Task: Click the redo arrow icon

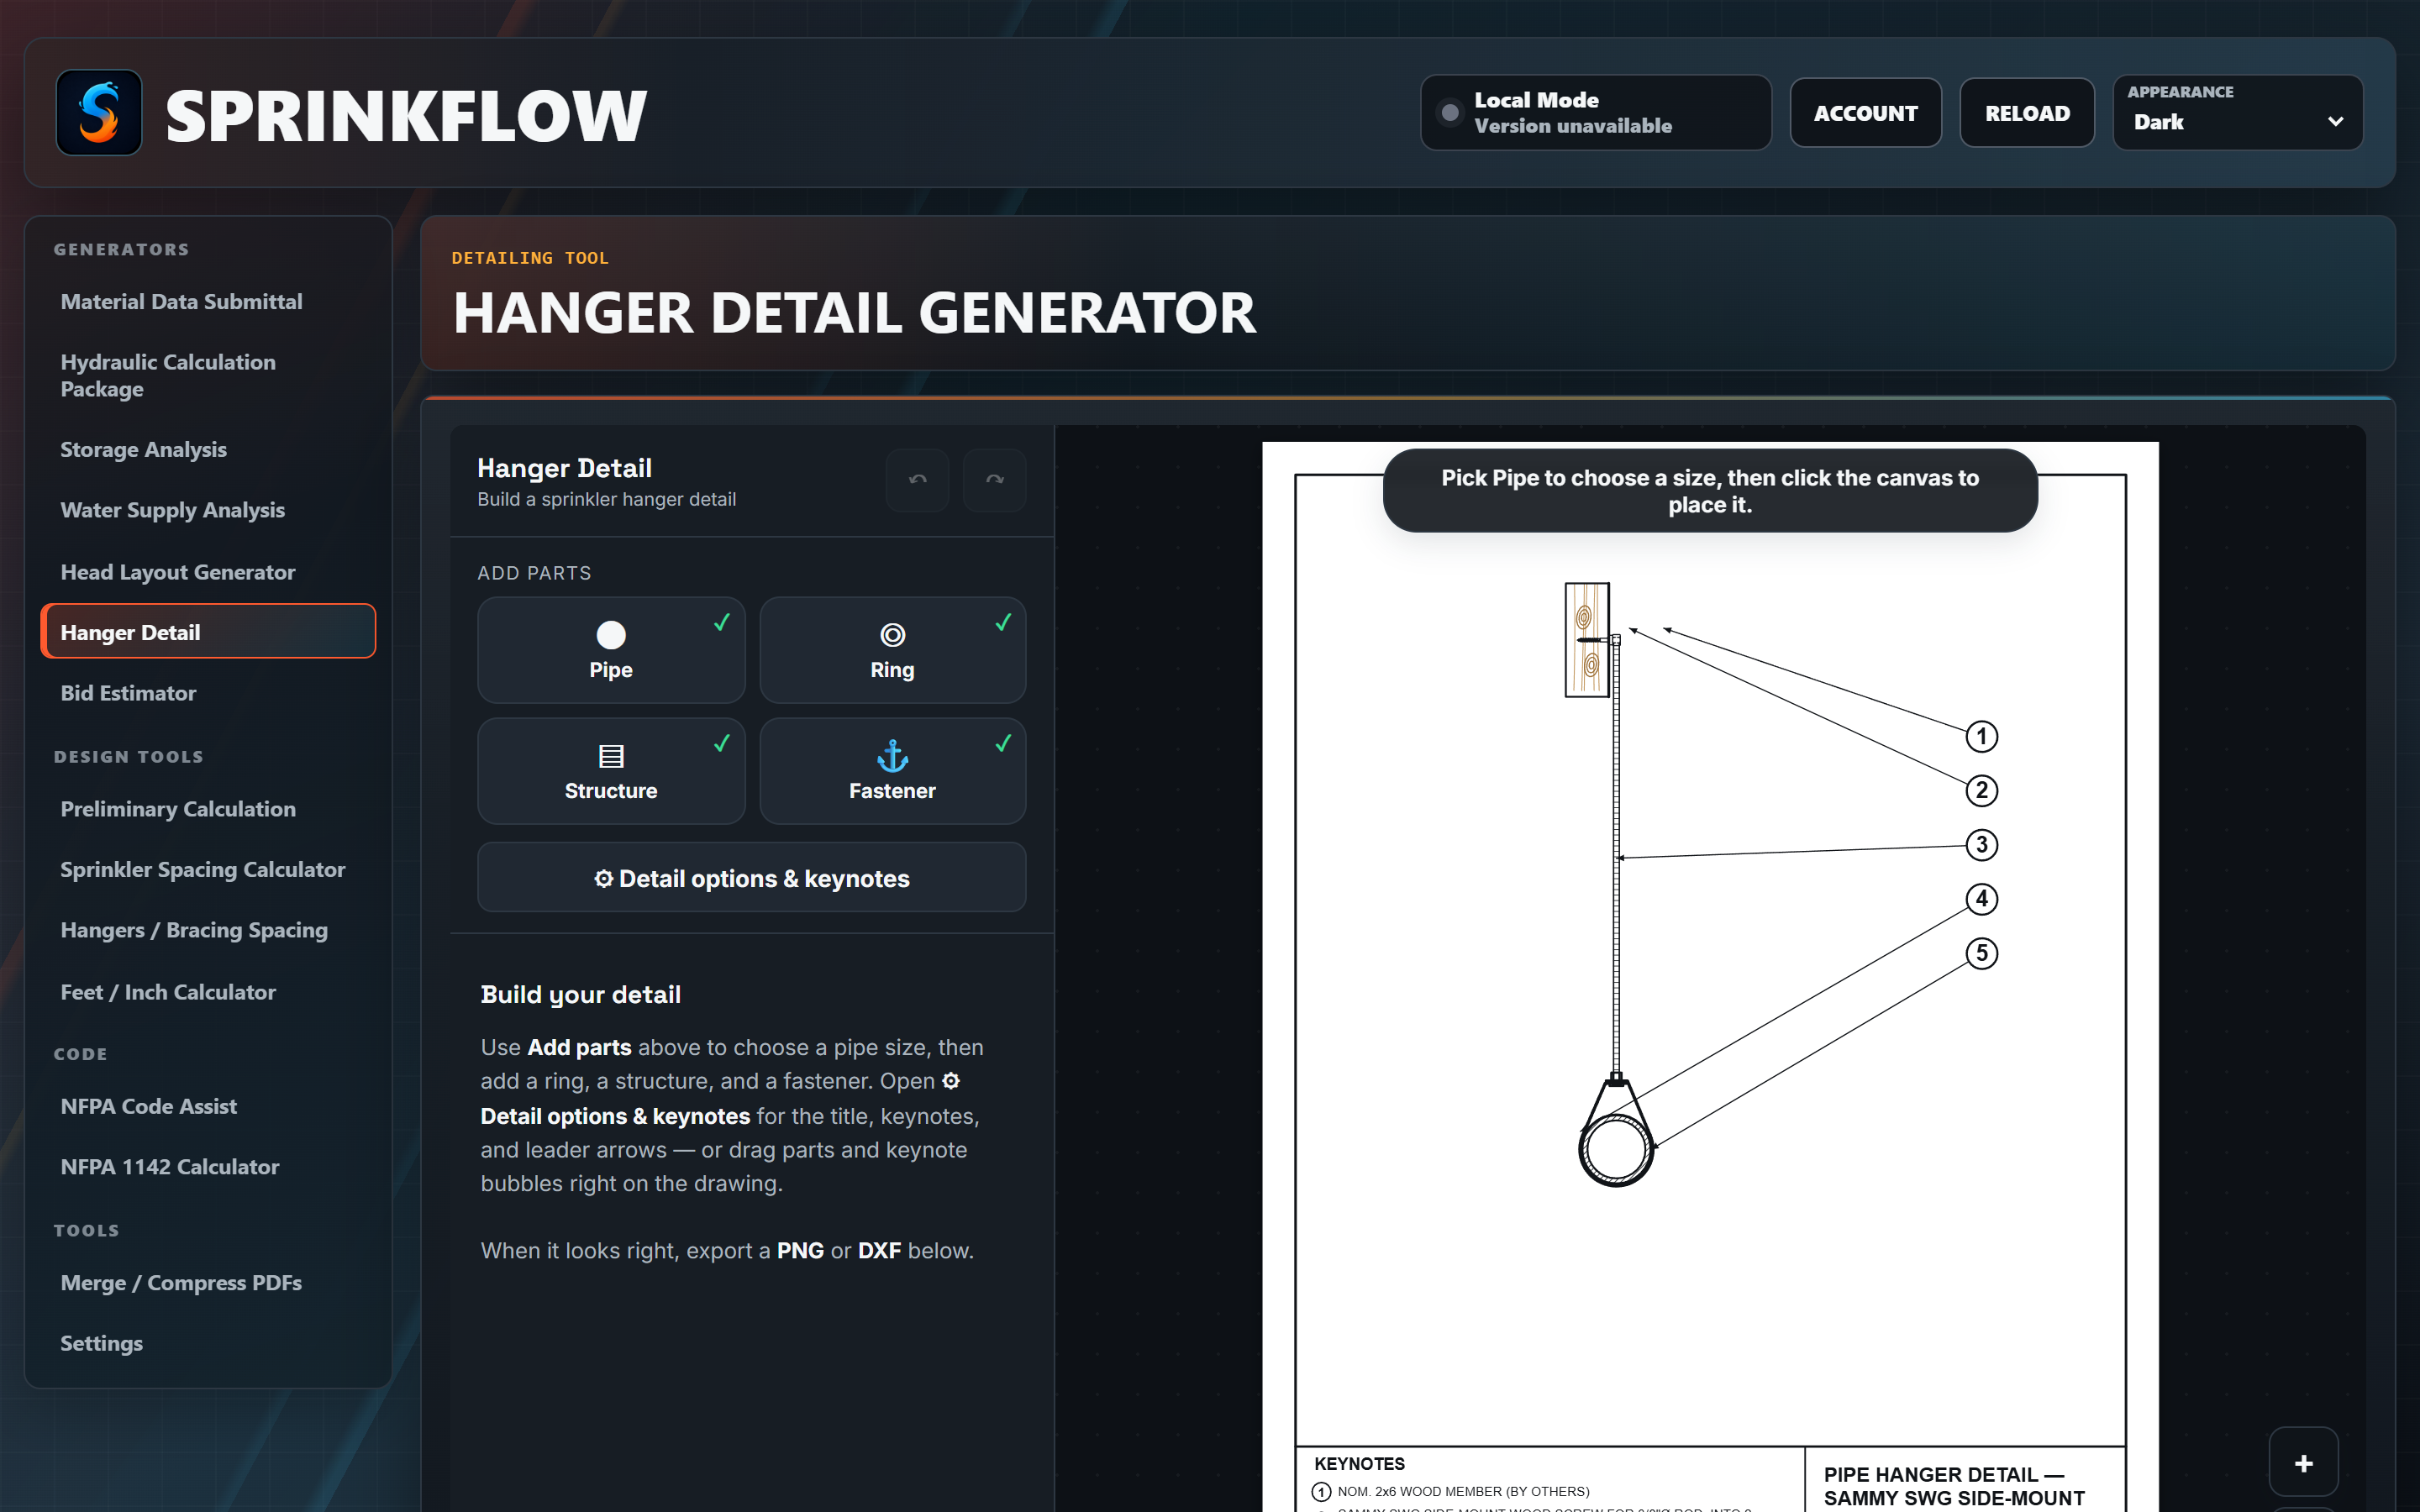Action: point(994,480)
